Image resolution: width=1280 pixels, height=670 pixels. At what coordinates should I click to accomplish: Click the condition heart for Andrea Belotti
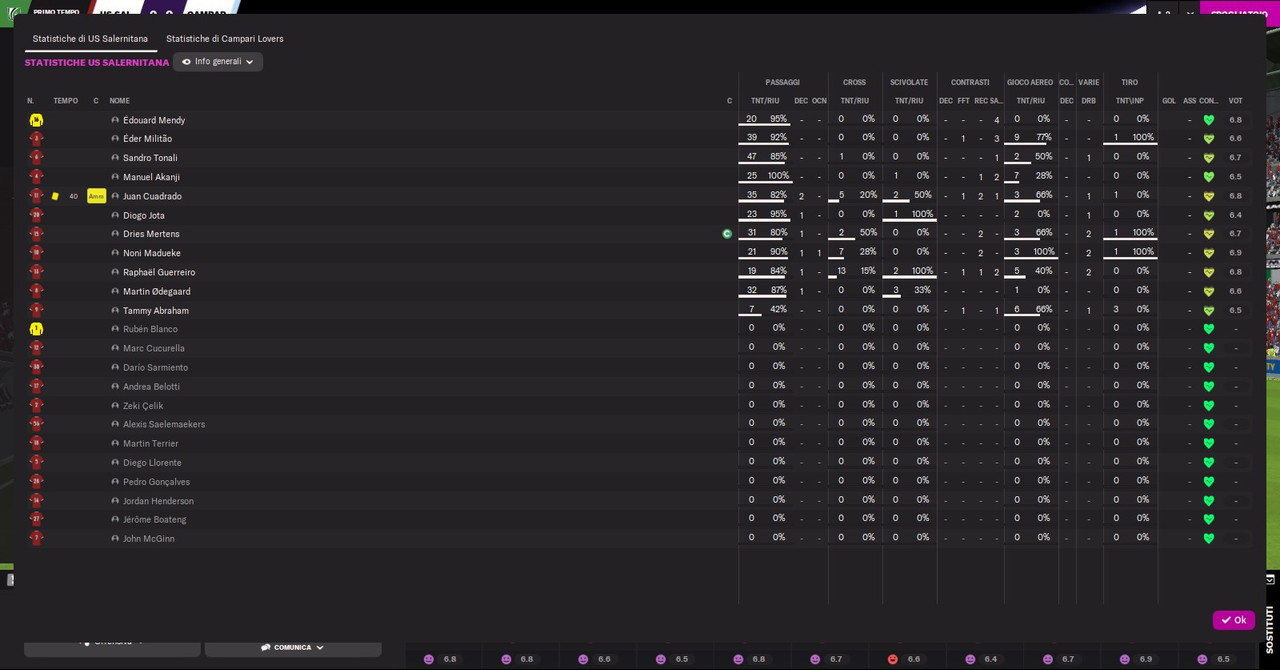coord(1208,387)
